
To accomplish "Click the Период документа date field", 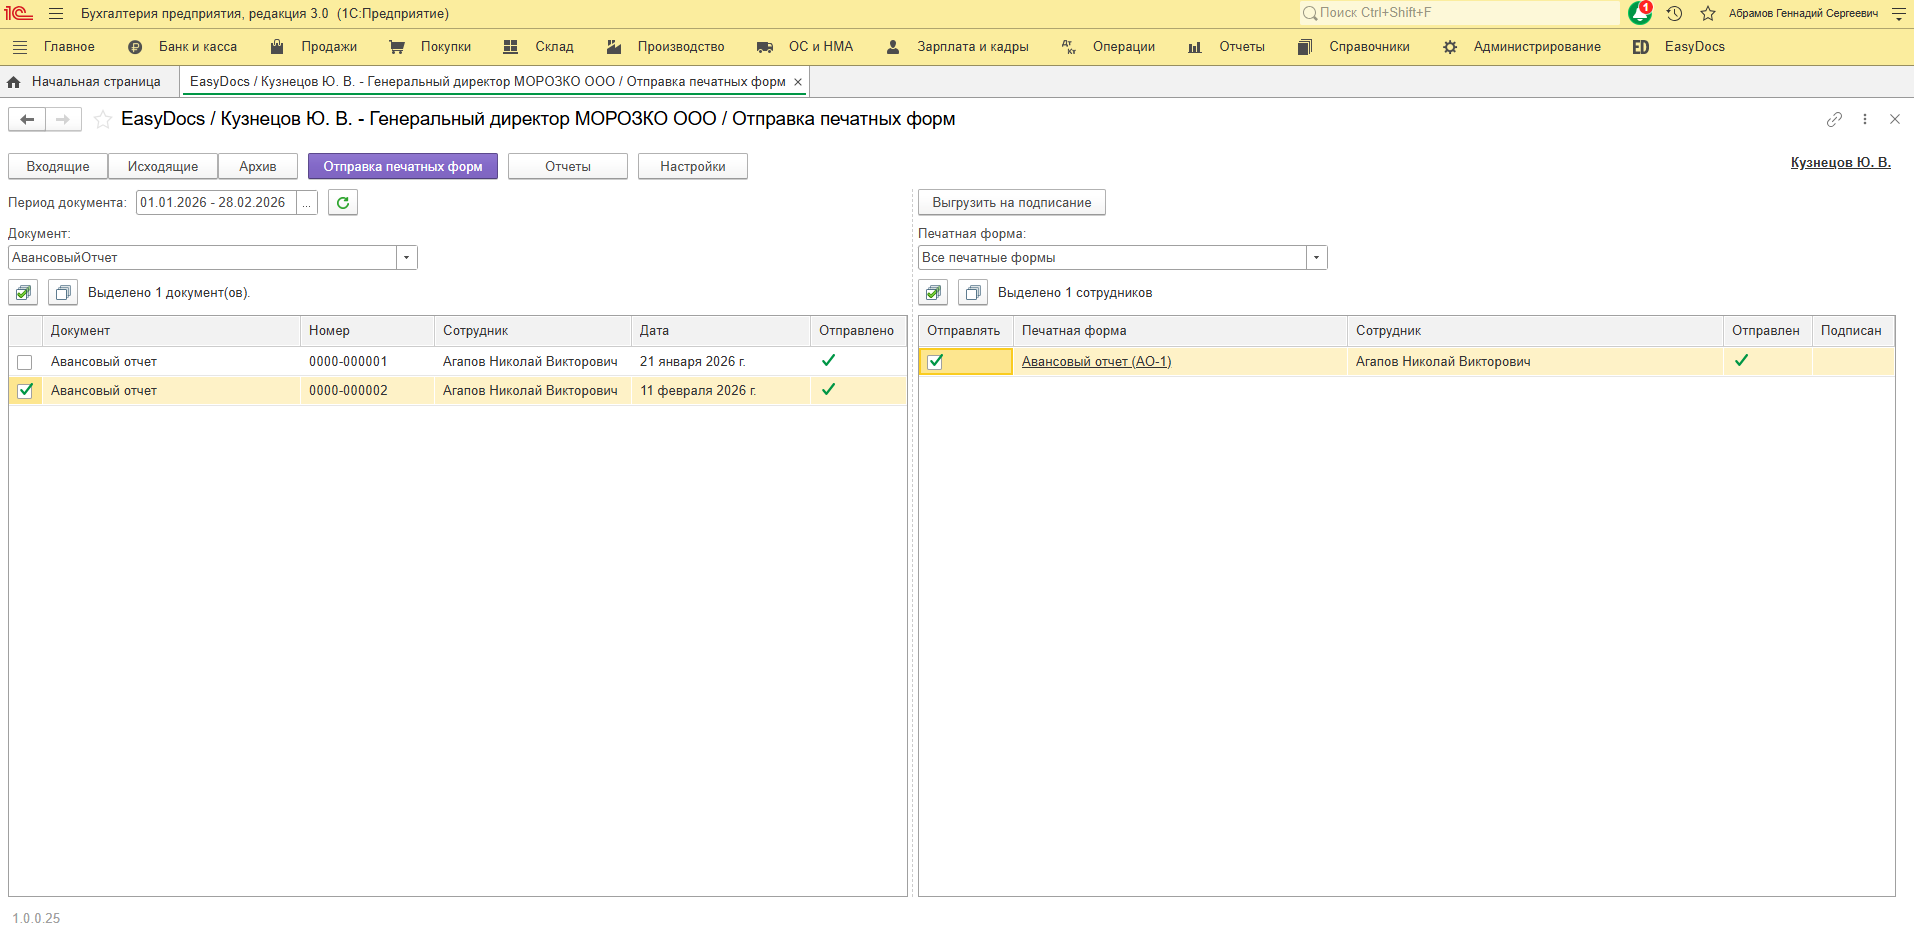I will coord(216,203).
